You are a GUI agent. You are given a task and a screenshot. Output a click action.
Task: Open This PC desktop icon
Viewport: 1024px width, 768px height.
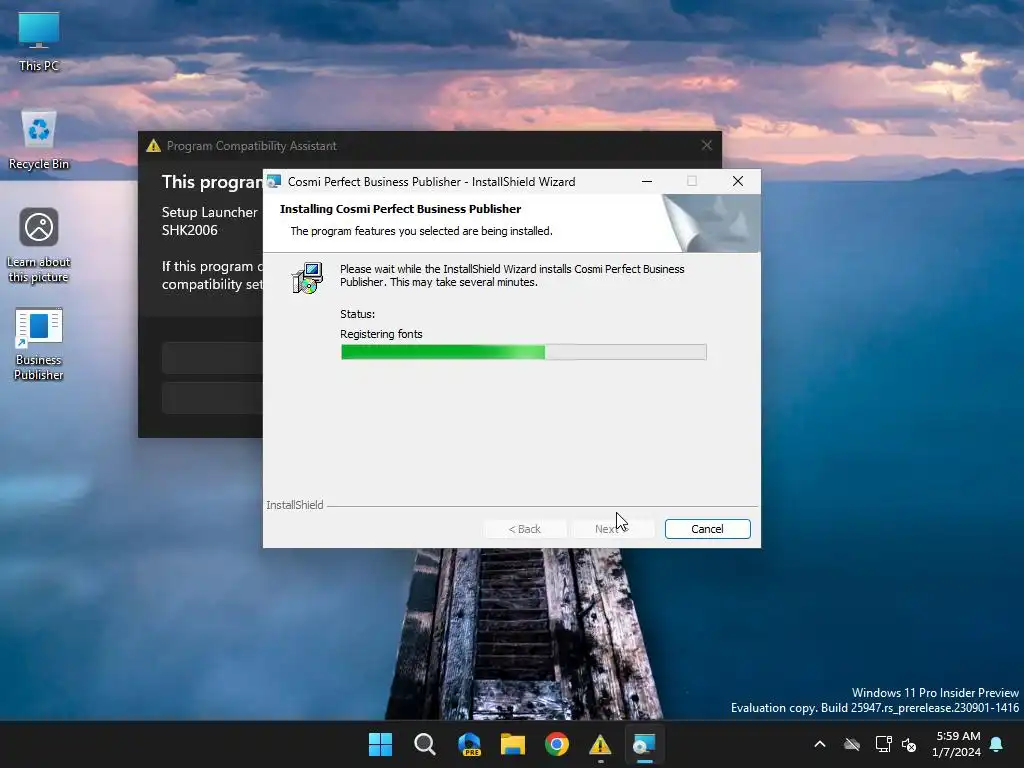(39, 42)
